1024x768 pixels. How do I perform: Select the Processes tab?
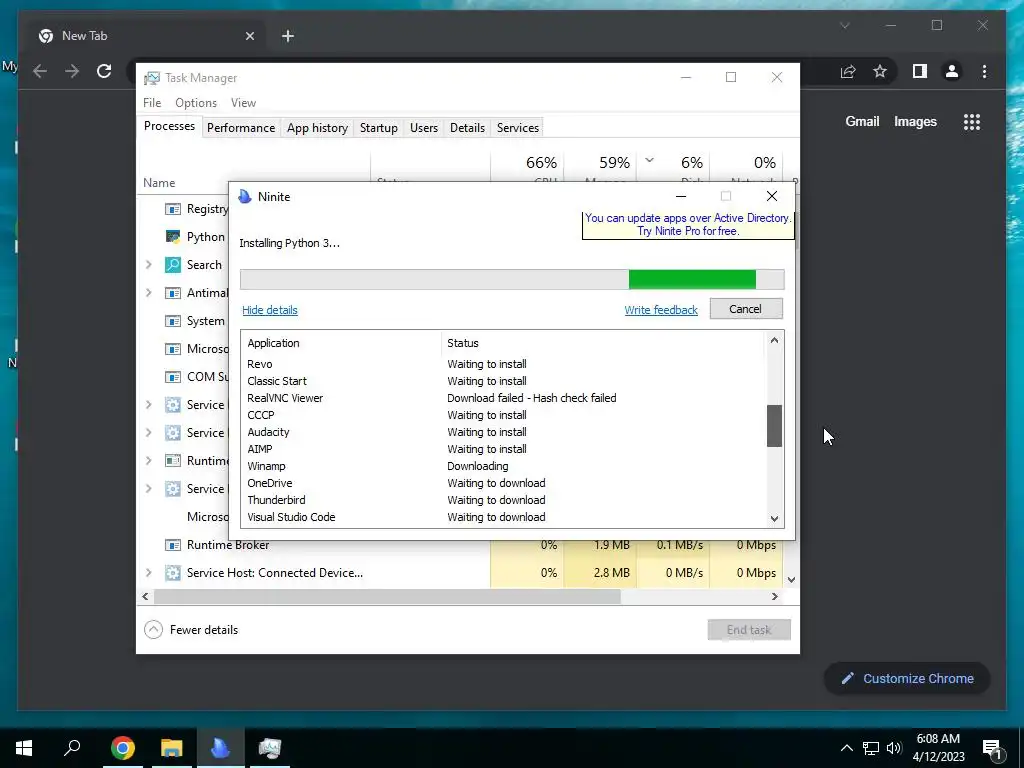pos(169,126)
